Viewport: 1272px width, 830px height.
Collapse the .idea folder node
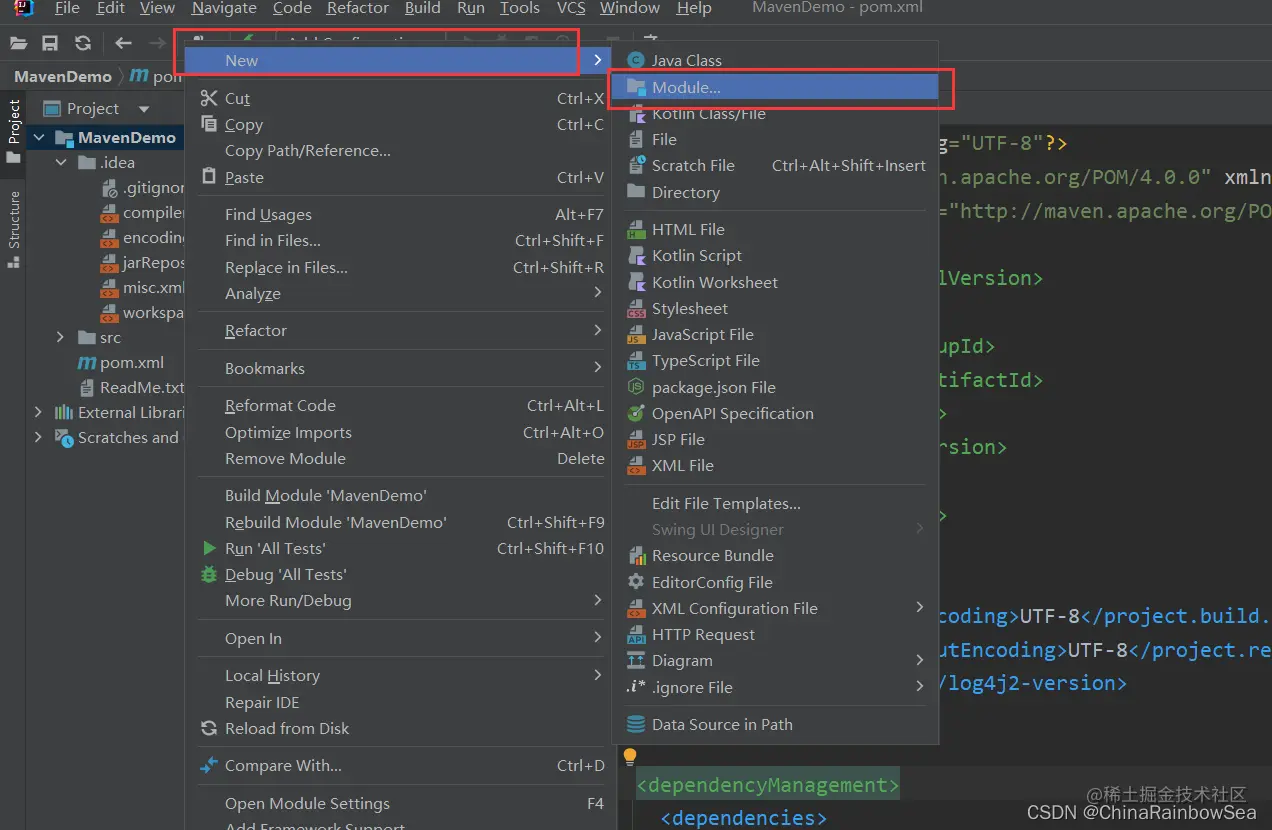pyautogui.click(x=62, y=163)
